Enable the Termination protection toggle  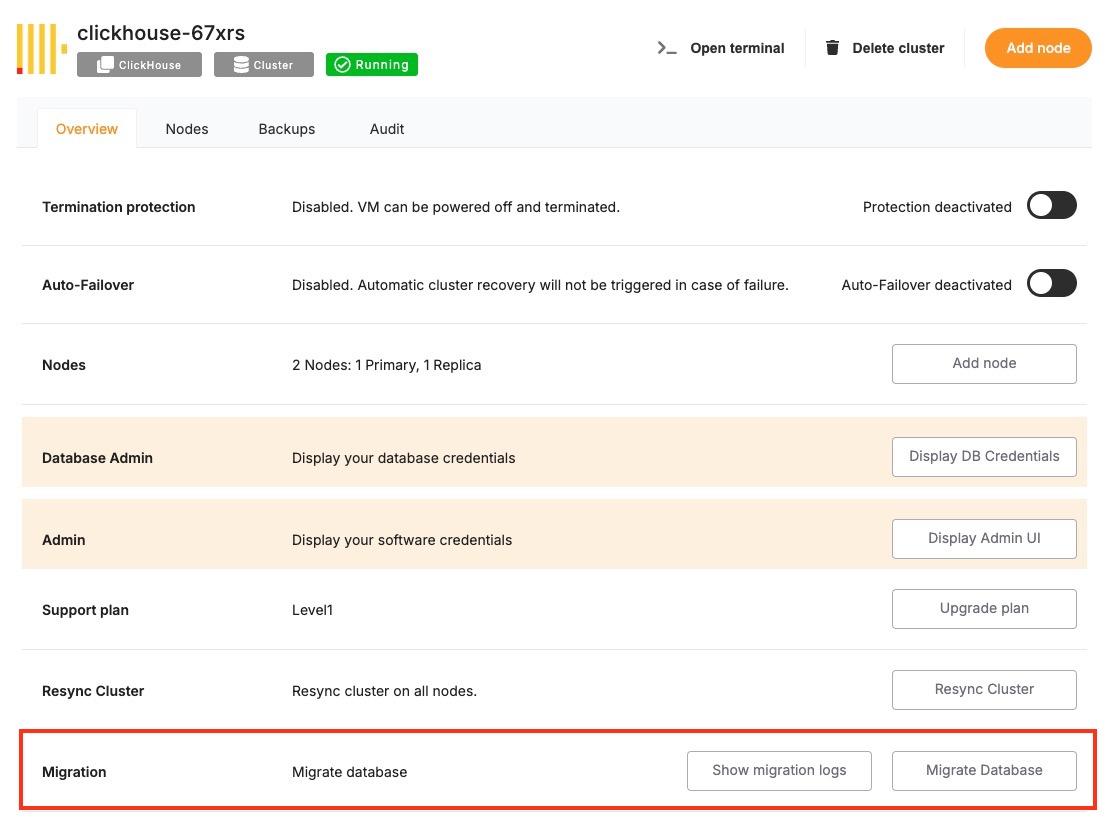1051,206
